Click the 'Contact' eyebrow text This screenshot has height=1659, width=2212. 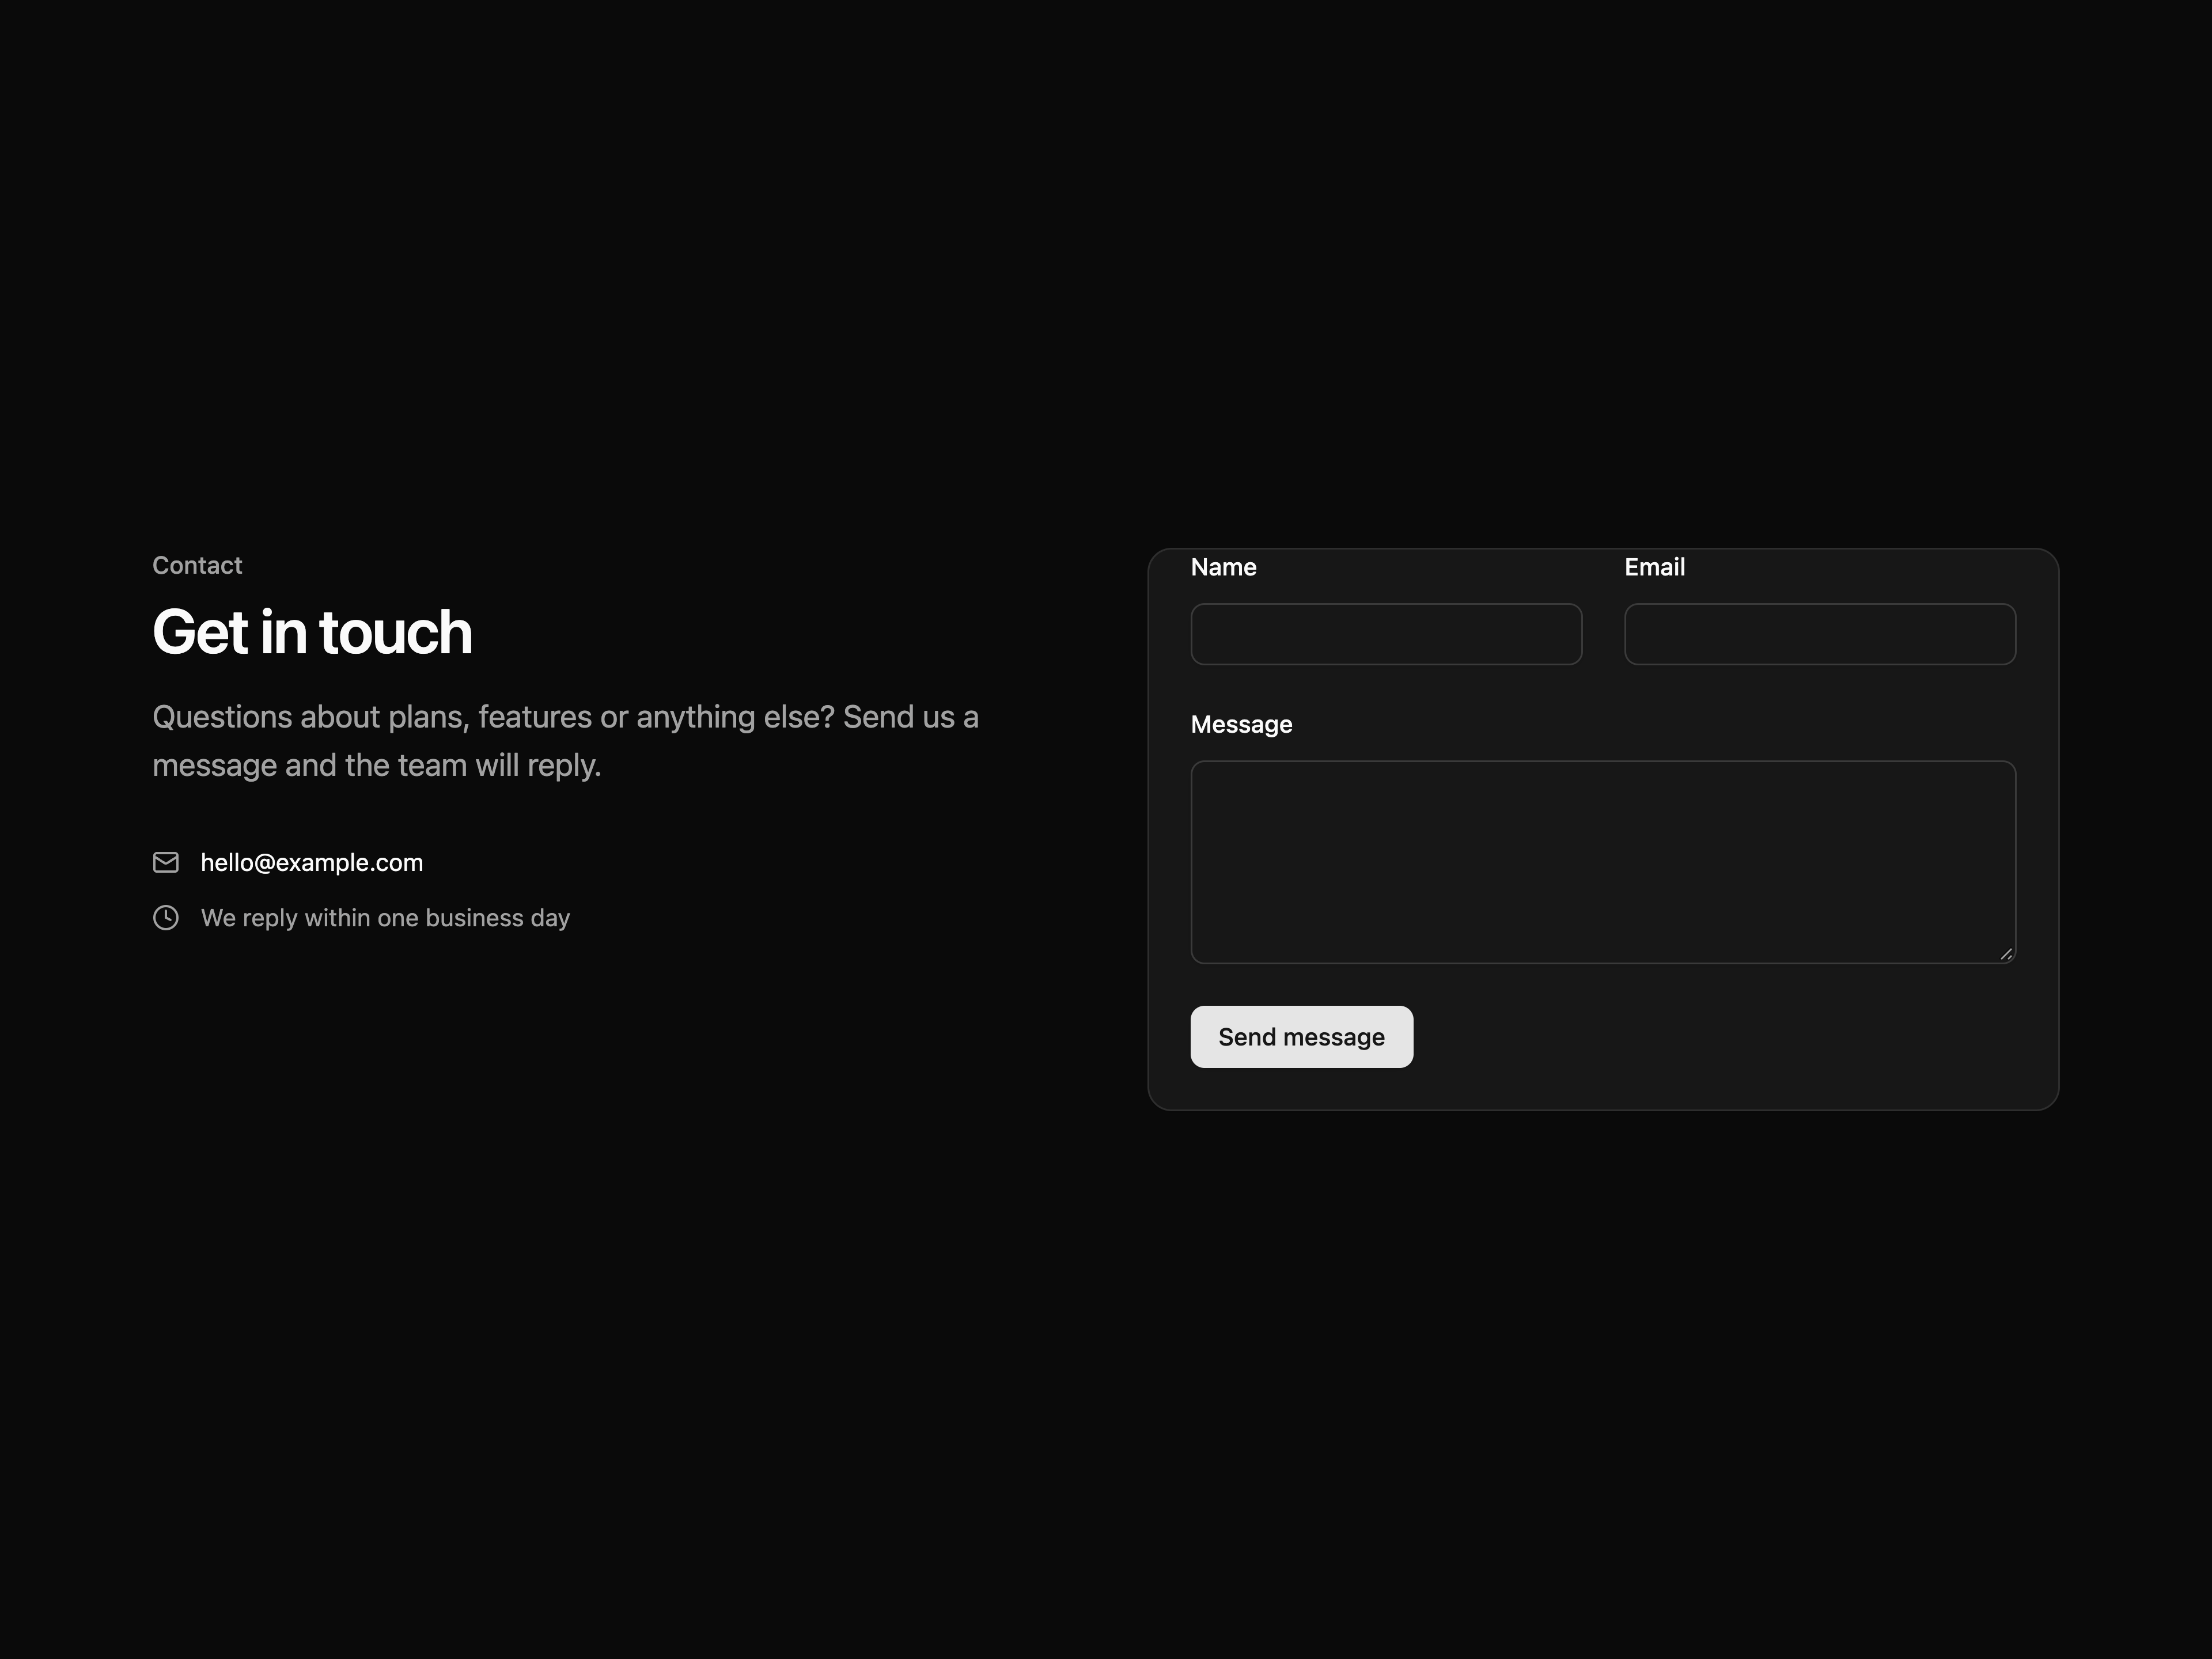(197, 565)
